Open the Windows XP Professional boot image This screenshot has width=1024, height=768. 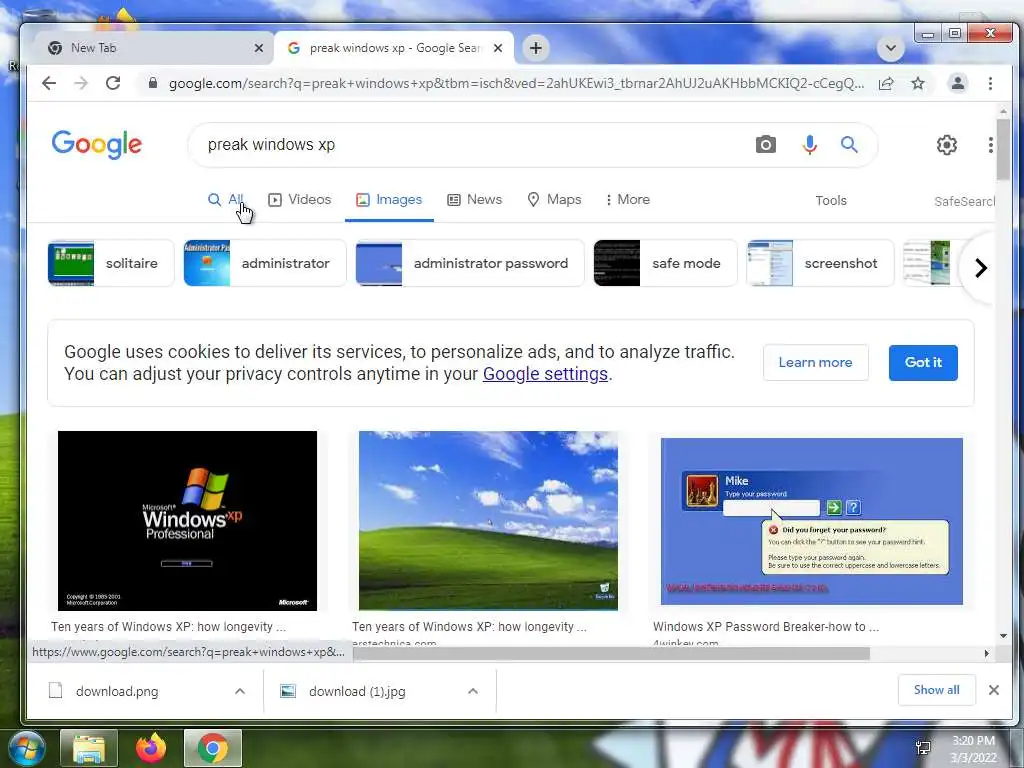187,520
